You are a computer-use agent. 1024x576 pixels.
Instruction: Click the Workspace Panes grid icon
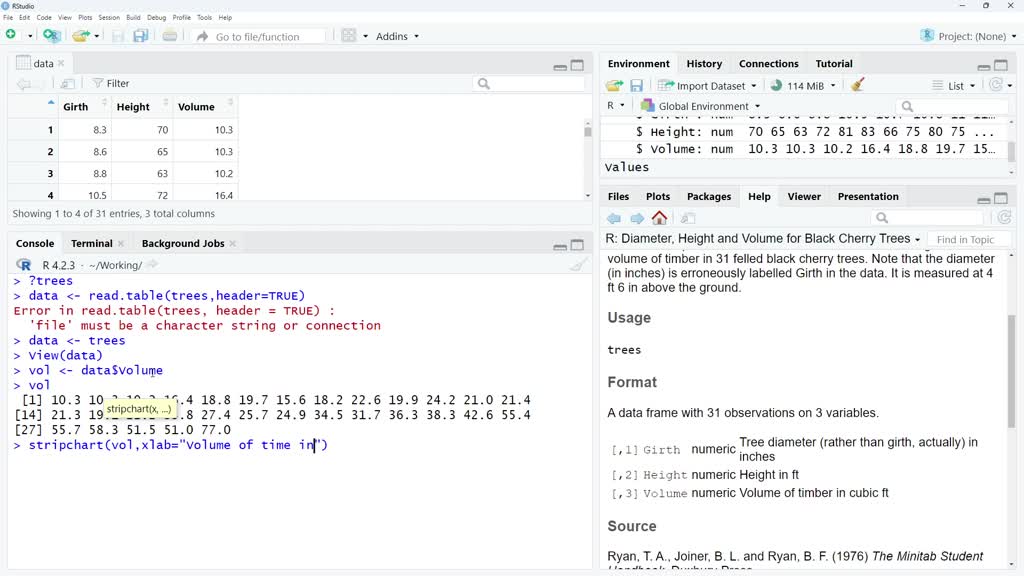[x=349, y=36]
